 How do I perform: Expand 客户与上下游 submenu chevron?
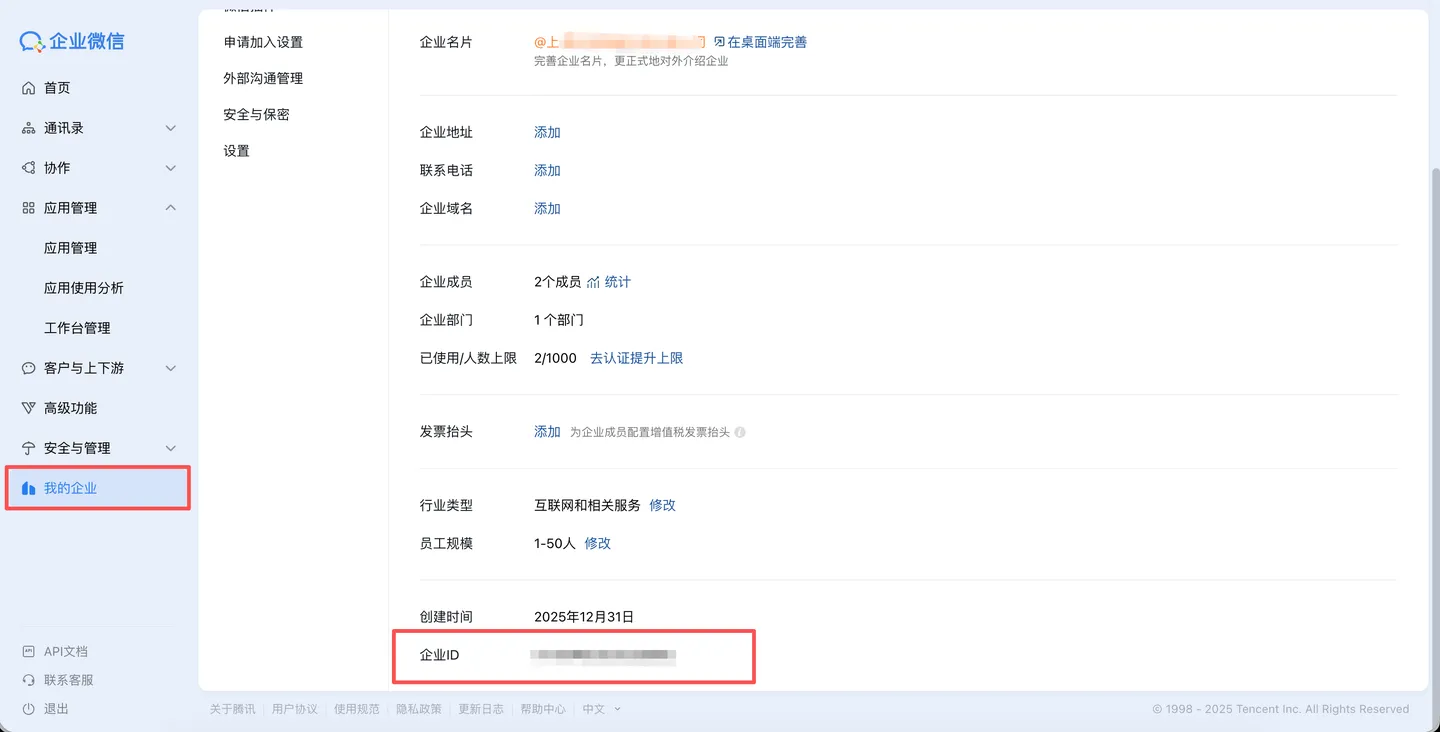(170, 368)
